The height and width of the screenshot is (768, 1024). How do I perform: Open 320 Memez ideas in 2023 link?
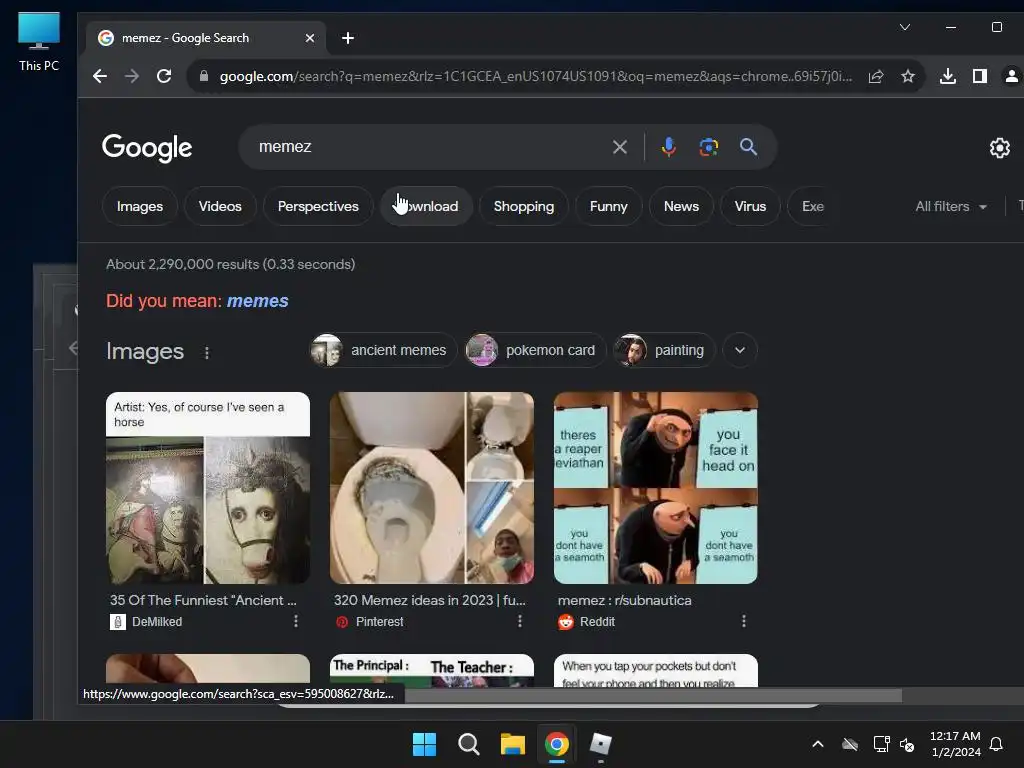(429, 600)
